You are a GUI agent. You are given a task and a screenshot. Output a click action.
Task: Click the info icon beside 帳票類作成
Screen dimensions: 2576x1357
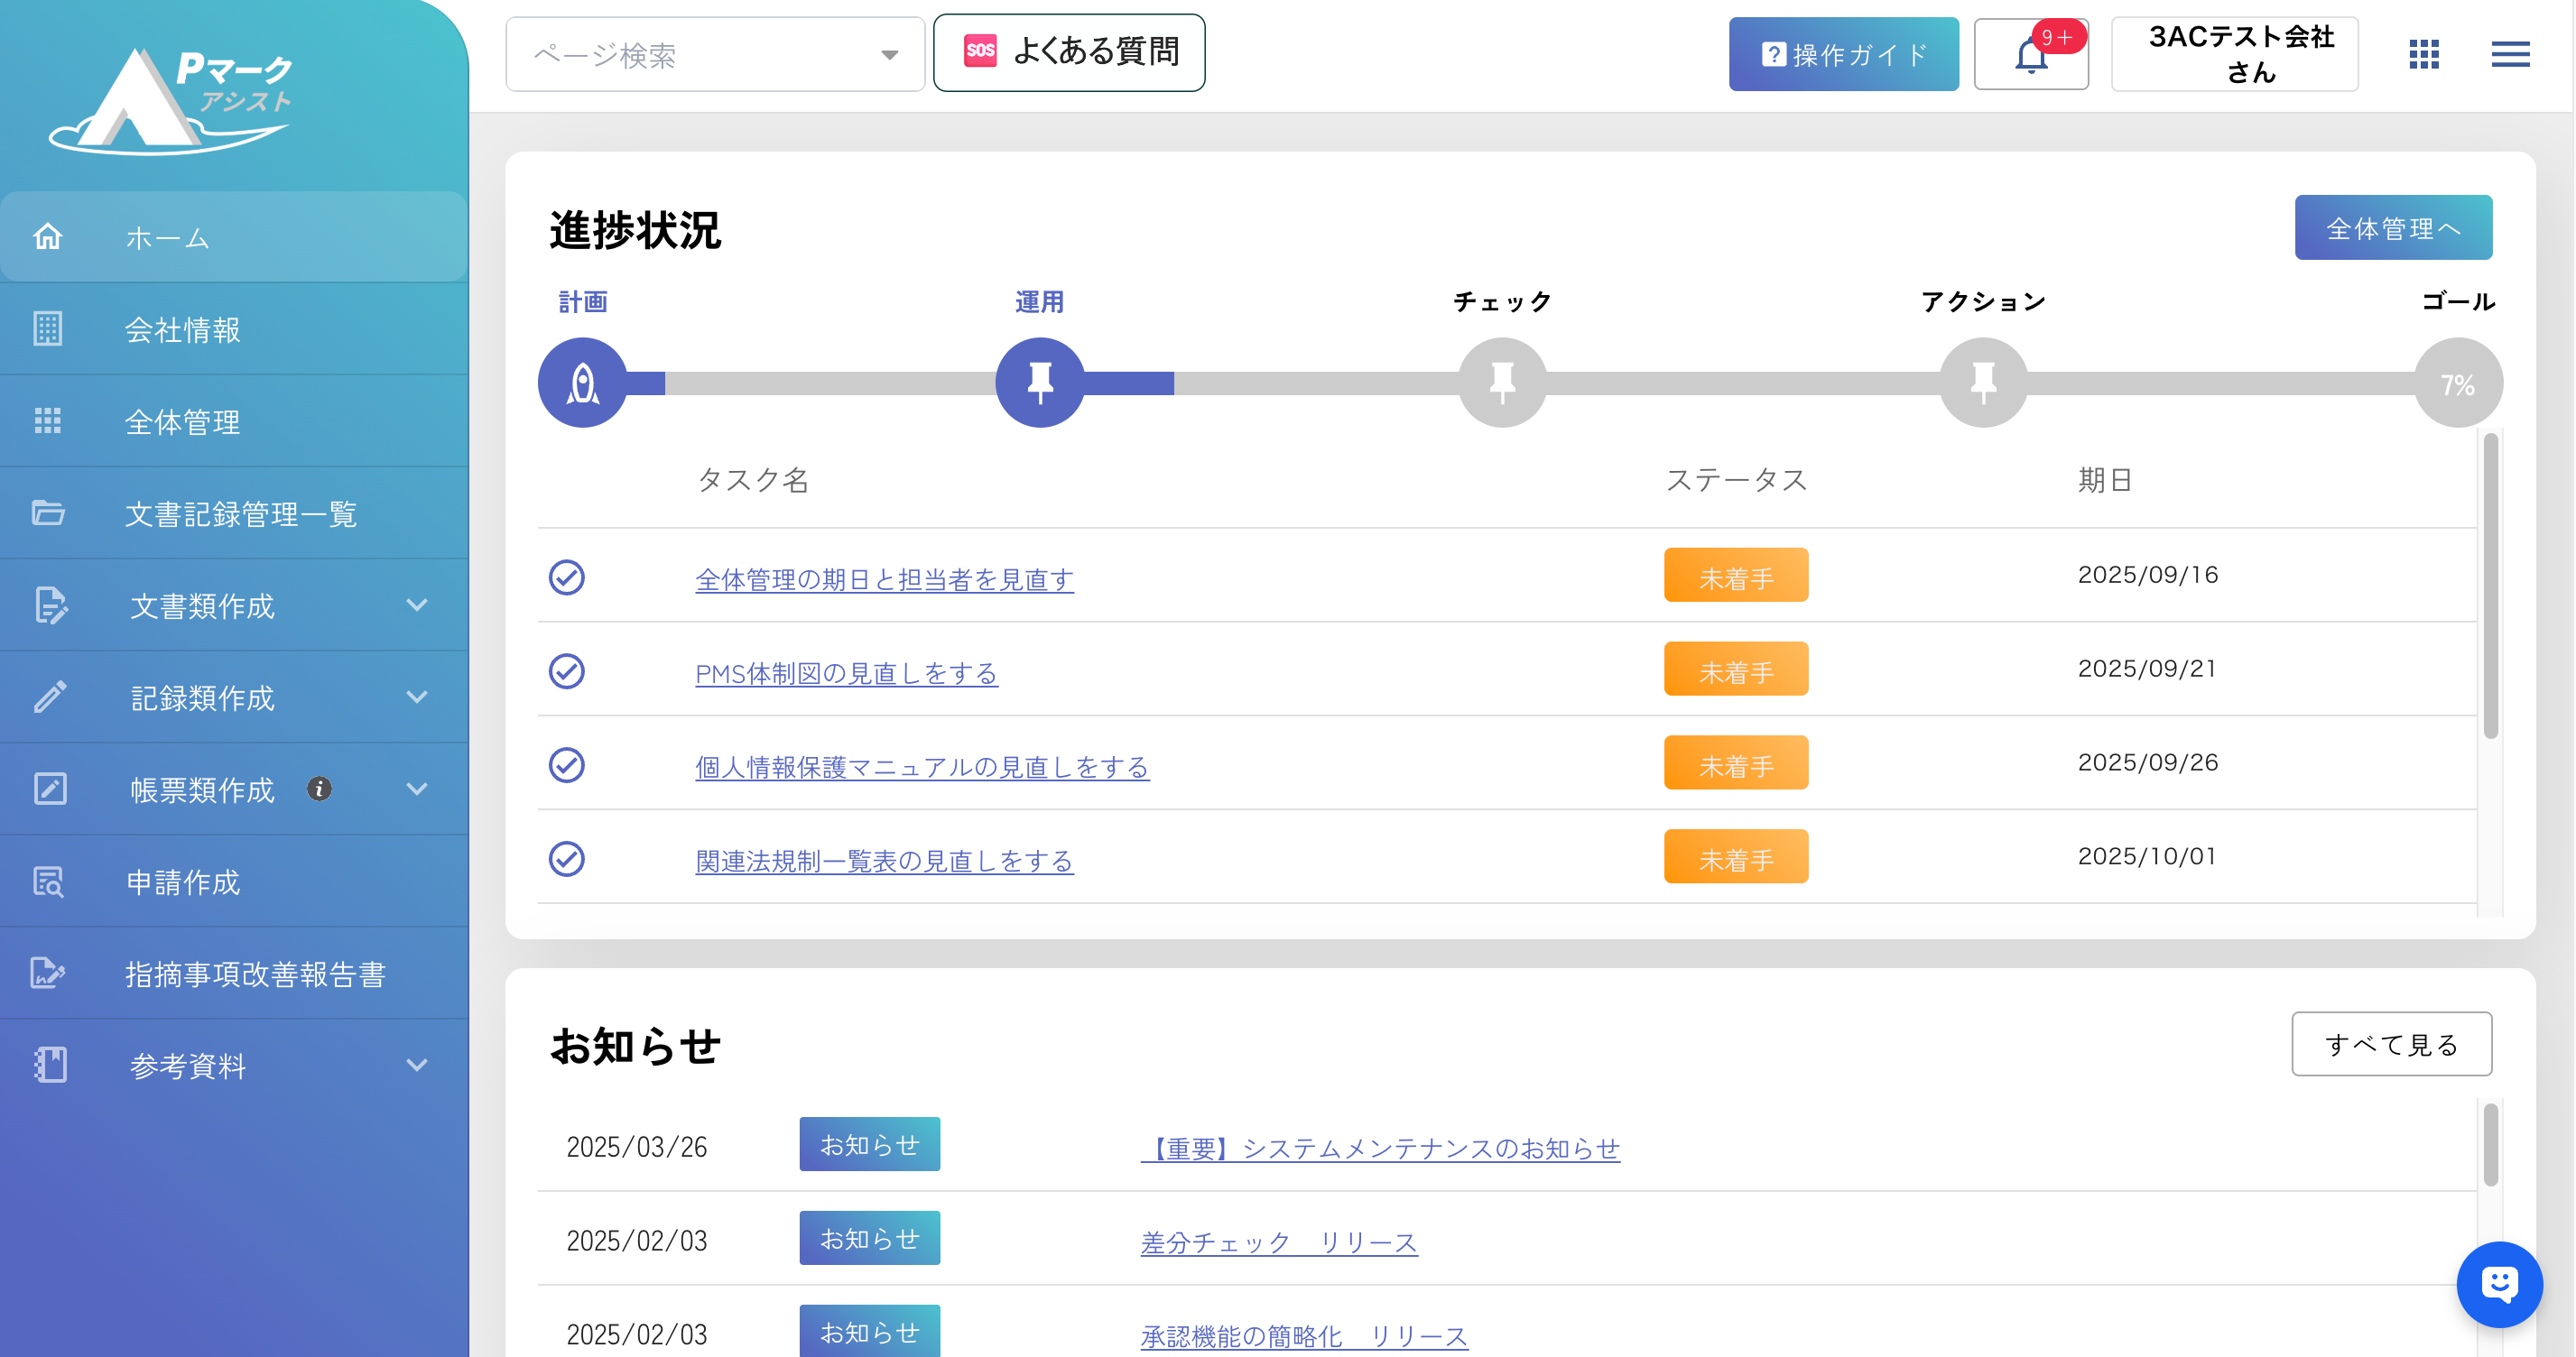[319, 789]
